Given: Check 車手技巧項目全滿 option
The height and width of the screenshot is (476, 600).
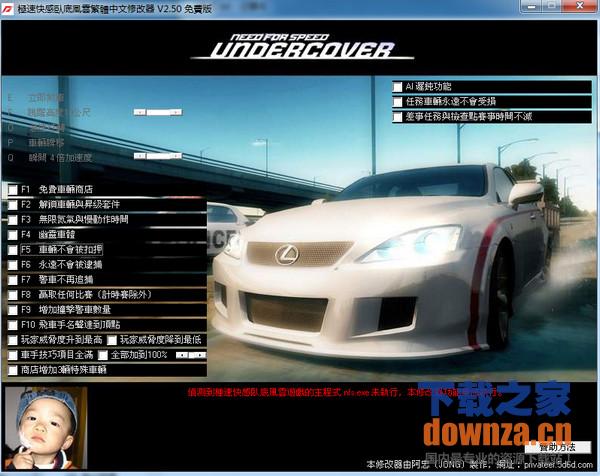Looking at the screenshot, I should [x=13, y=355].
